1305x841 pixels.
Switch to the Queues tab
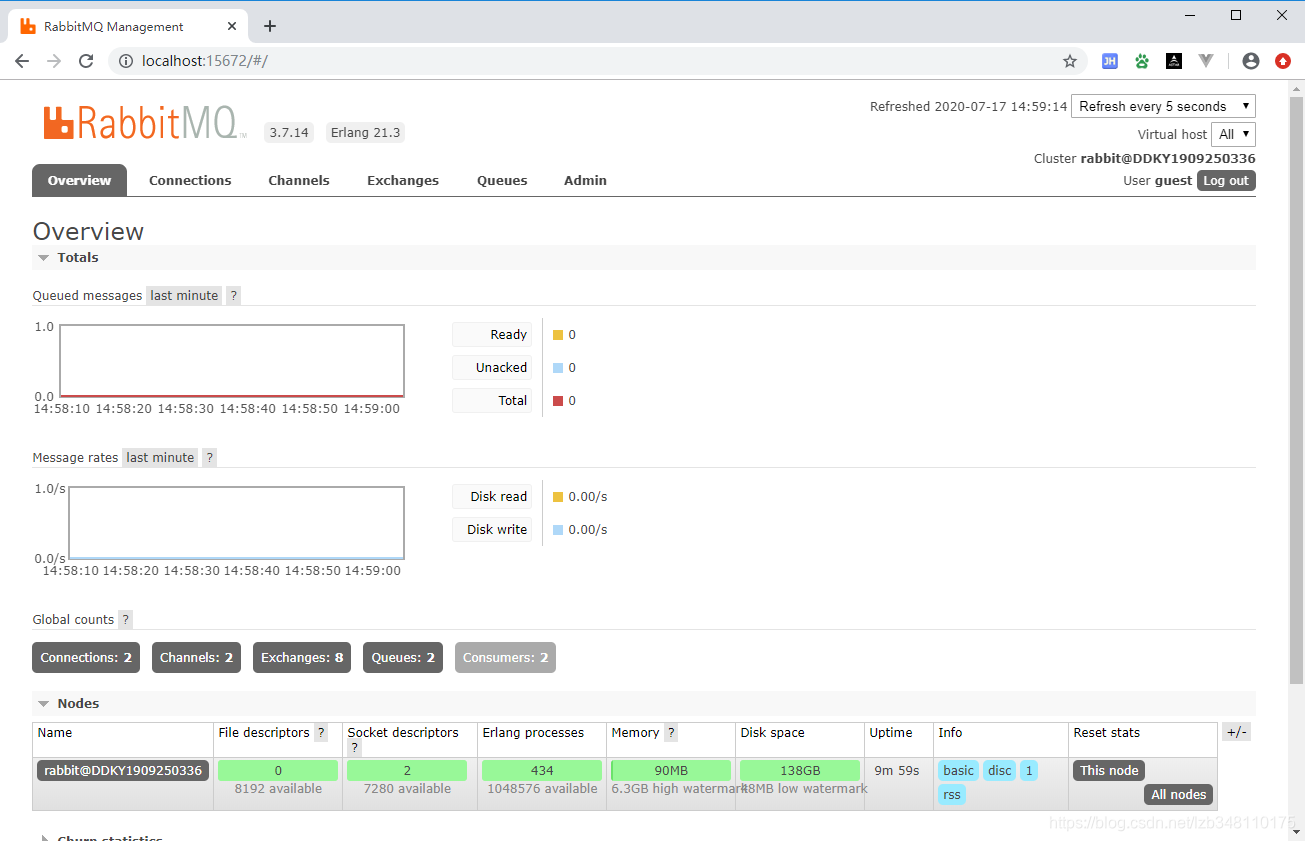coord(502,180)
